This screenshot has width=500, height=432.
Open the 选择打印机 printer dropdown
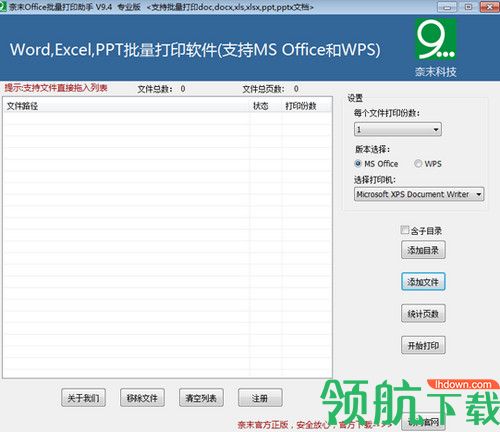(419, 194)
